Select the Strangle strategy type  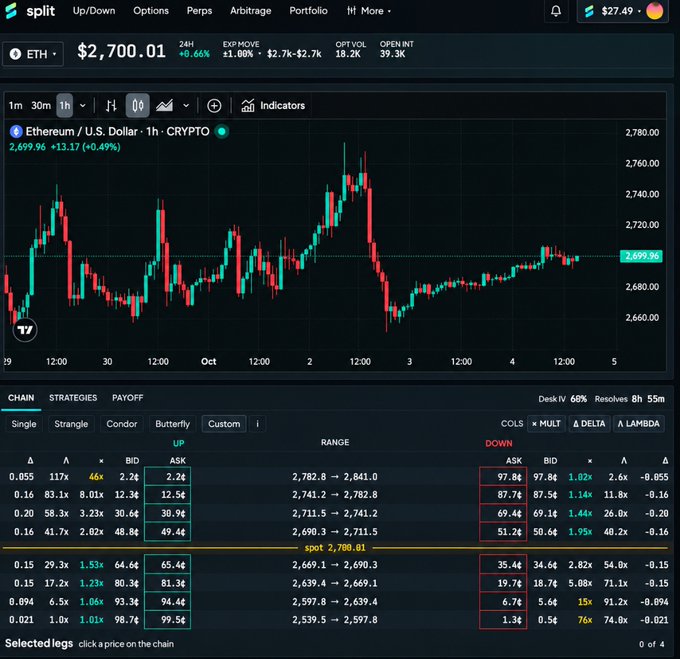coord(71,424)
